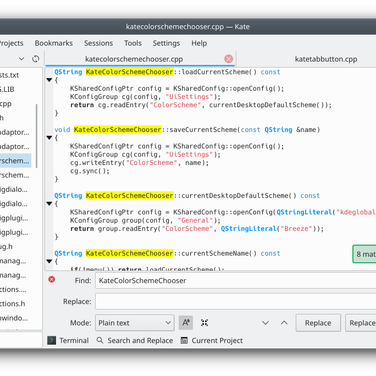
Task: Click the Current Project panel icon
Action: click(184, 340)
